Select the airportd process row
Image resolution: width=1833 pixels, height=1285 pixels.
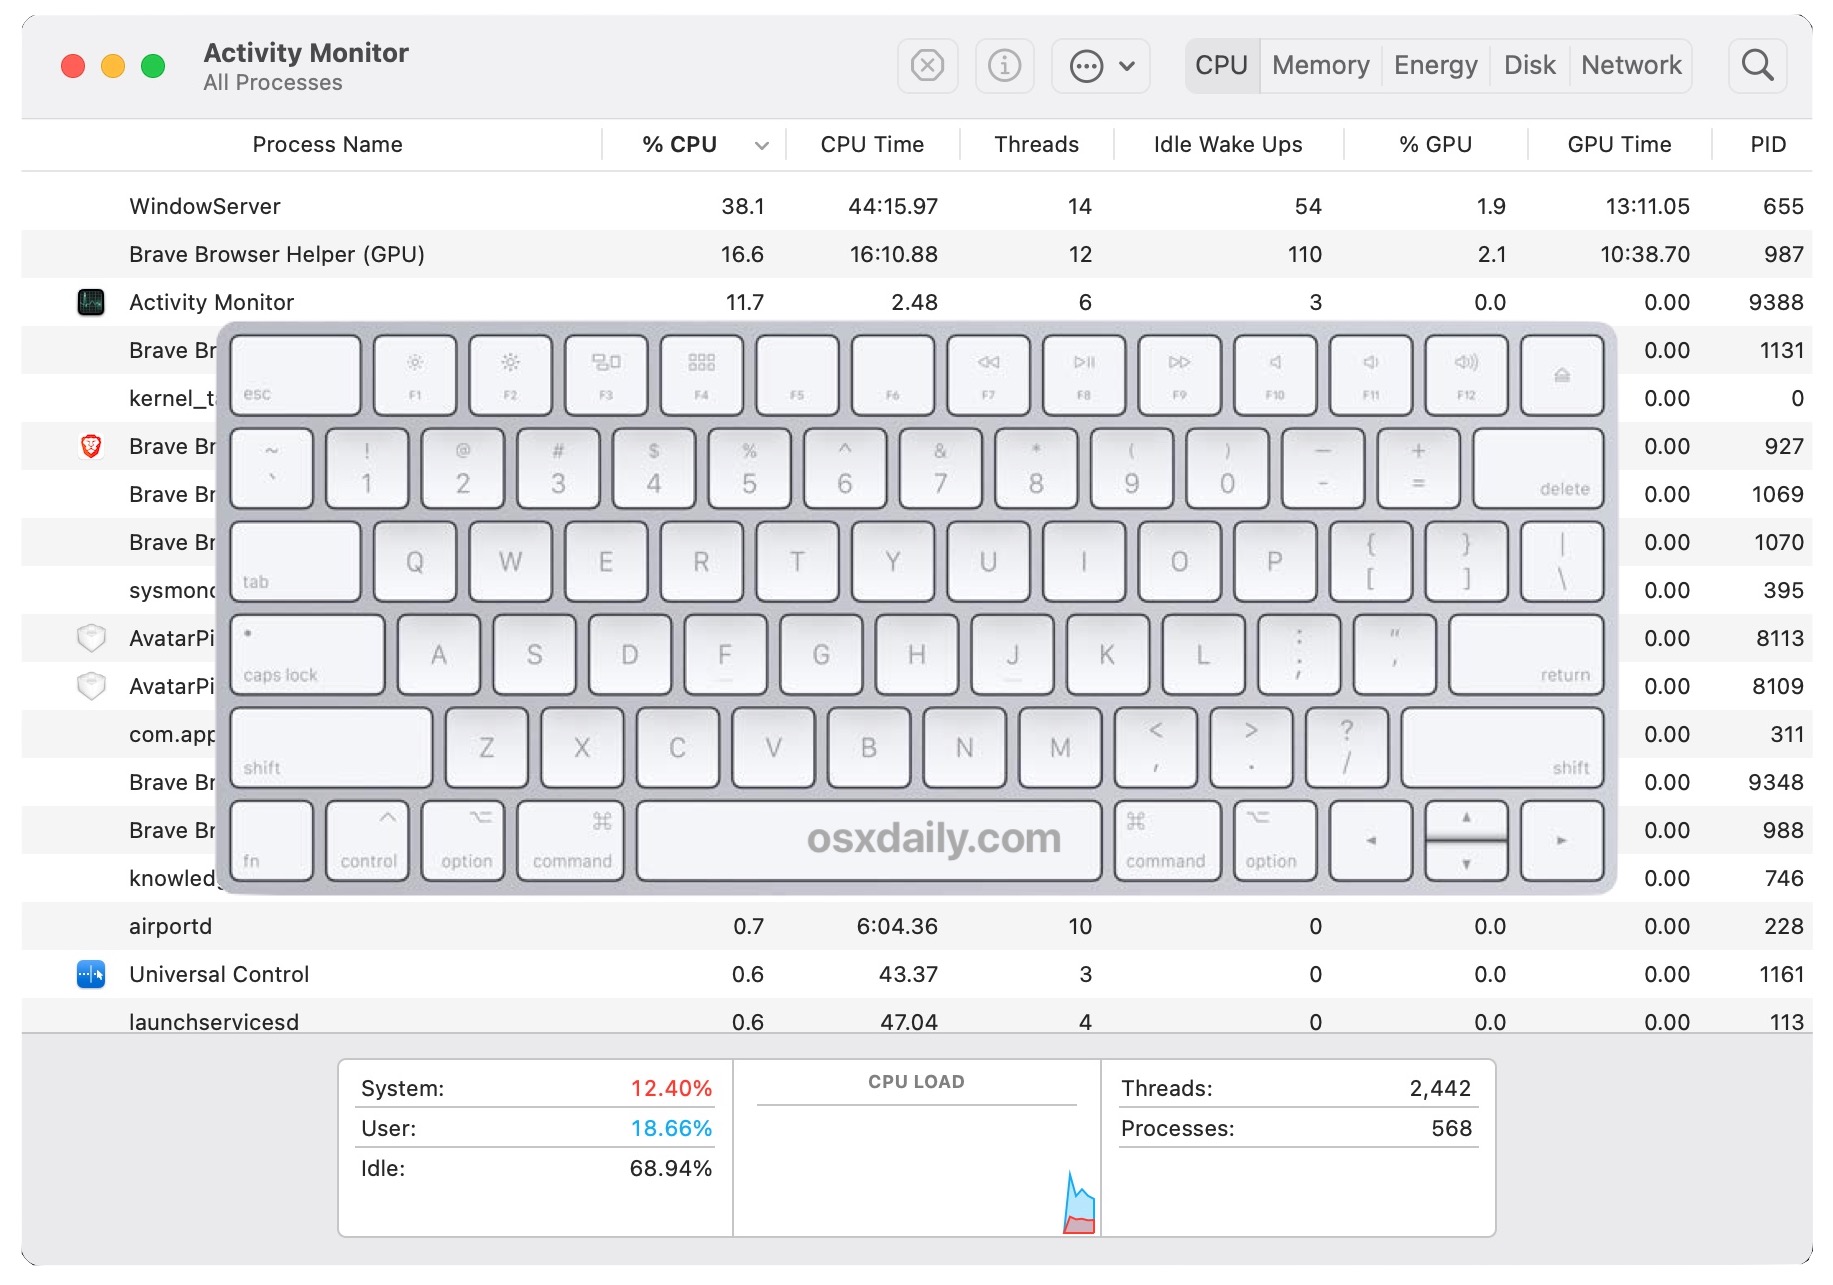[916, 926]
